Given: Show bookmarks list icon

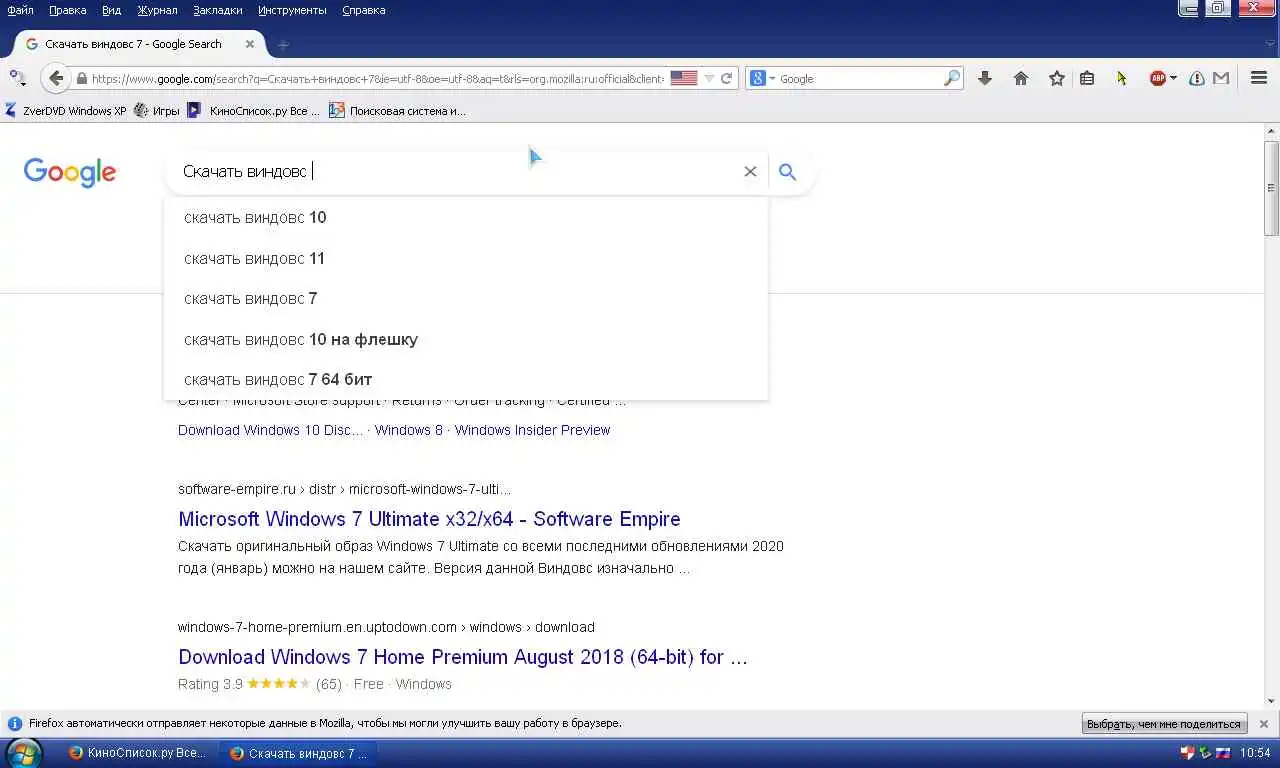Looking at the screenshot, I should click(x=1087, y=78).
